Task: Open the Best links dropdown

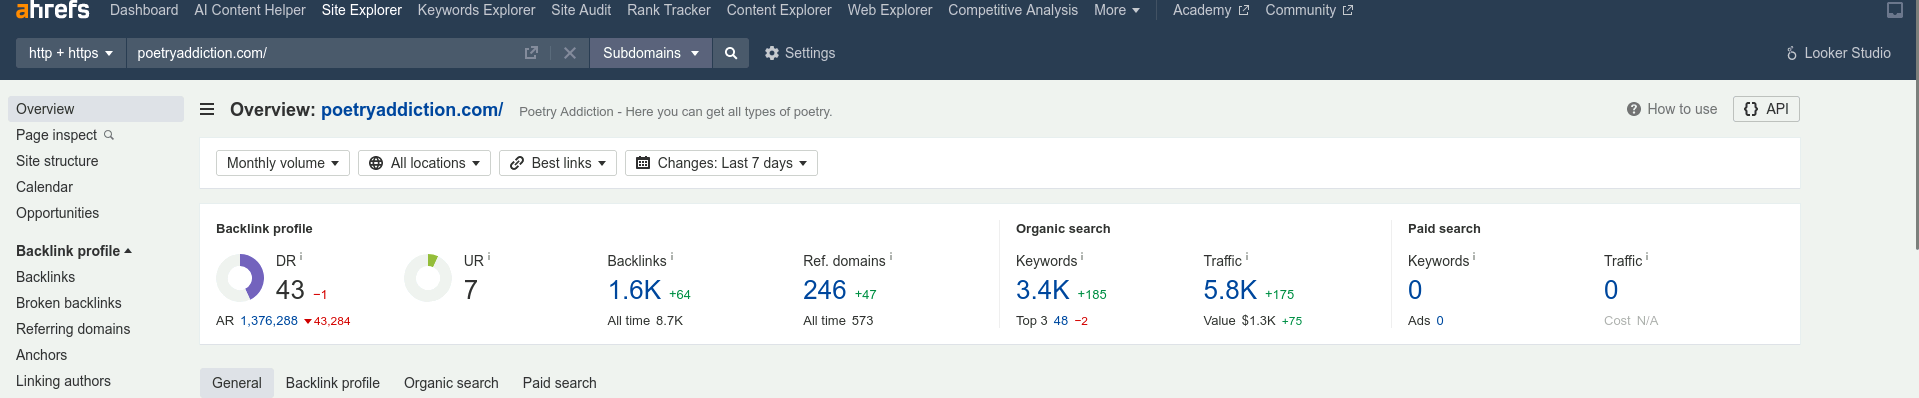Action: click(x=558, y=163)
